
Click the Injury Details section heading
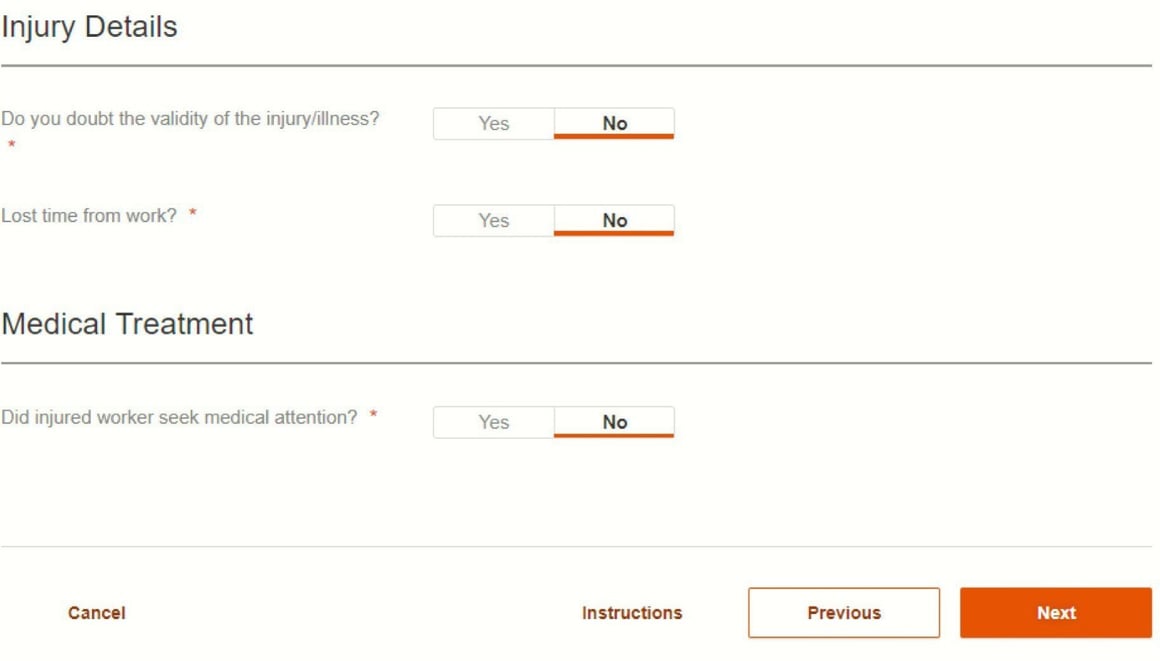click(90, 27)
